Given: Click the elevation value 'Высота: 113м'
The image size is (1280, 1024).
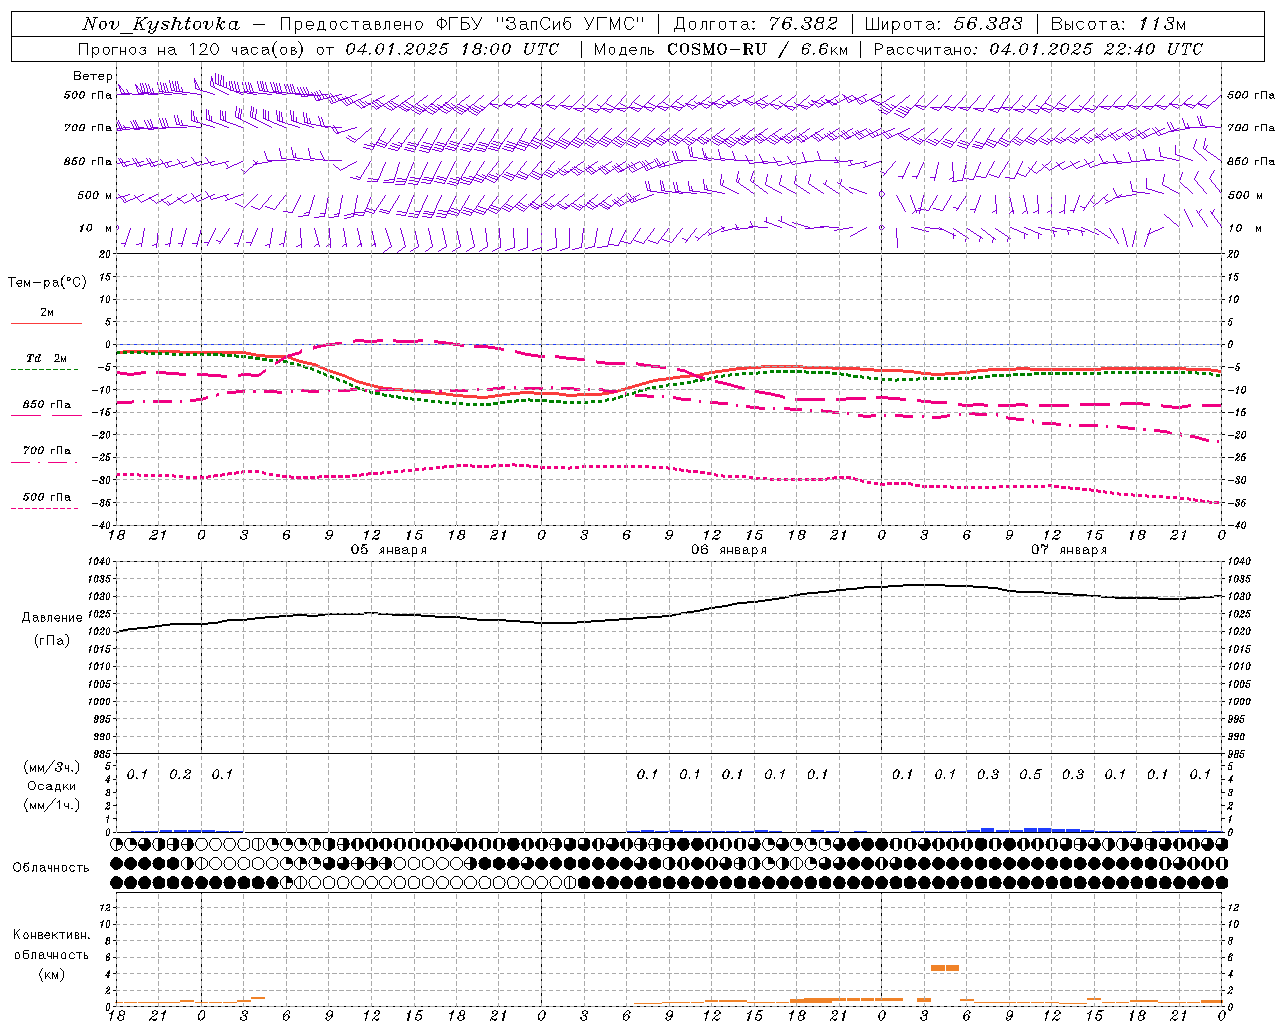Looking at the screenshot, I should [1118, 24].
